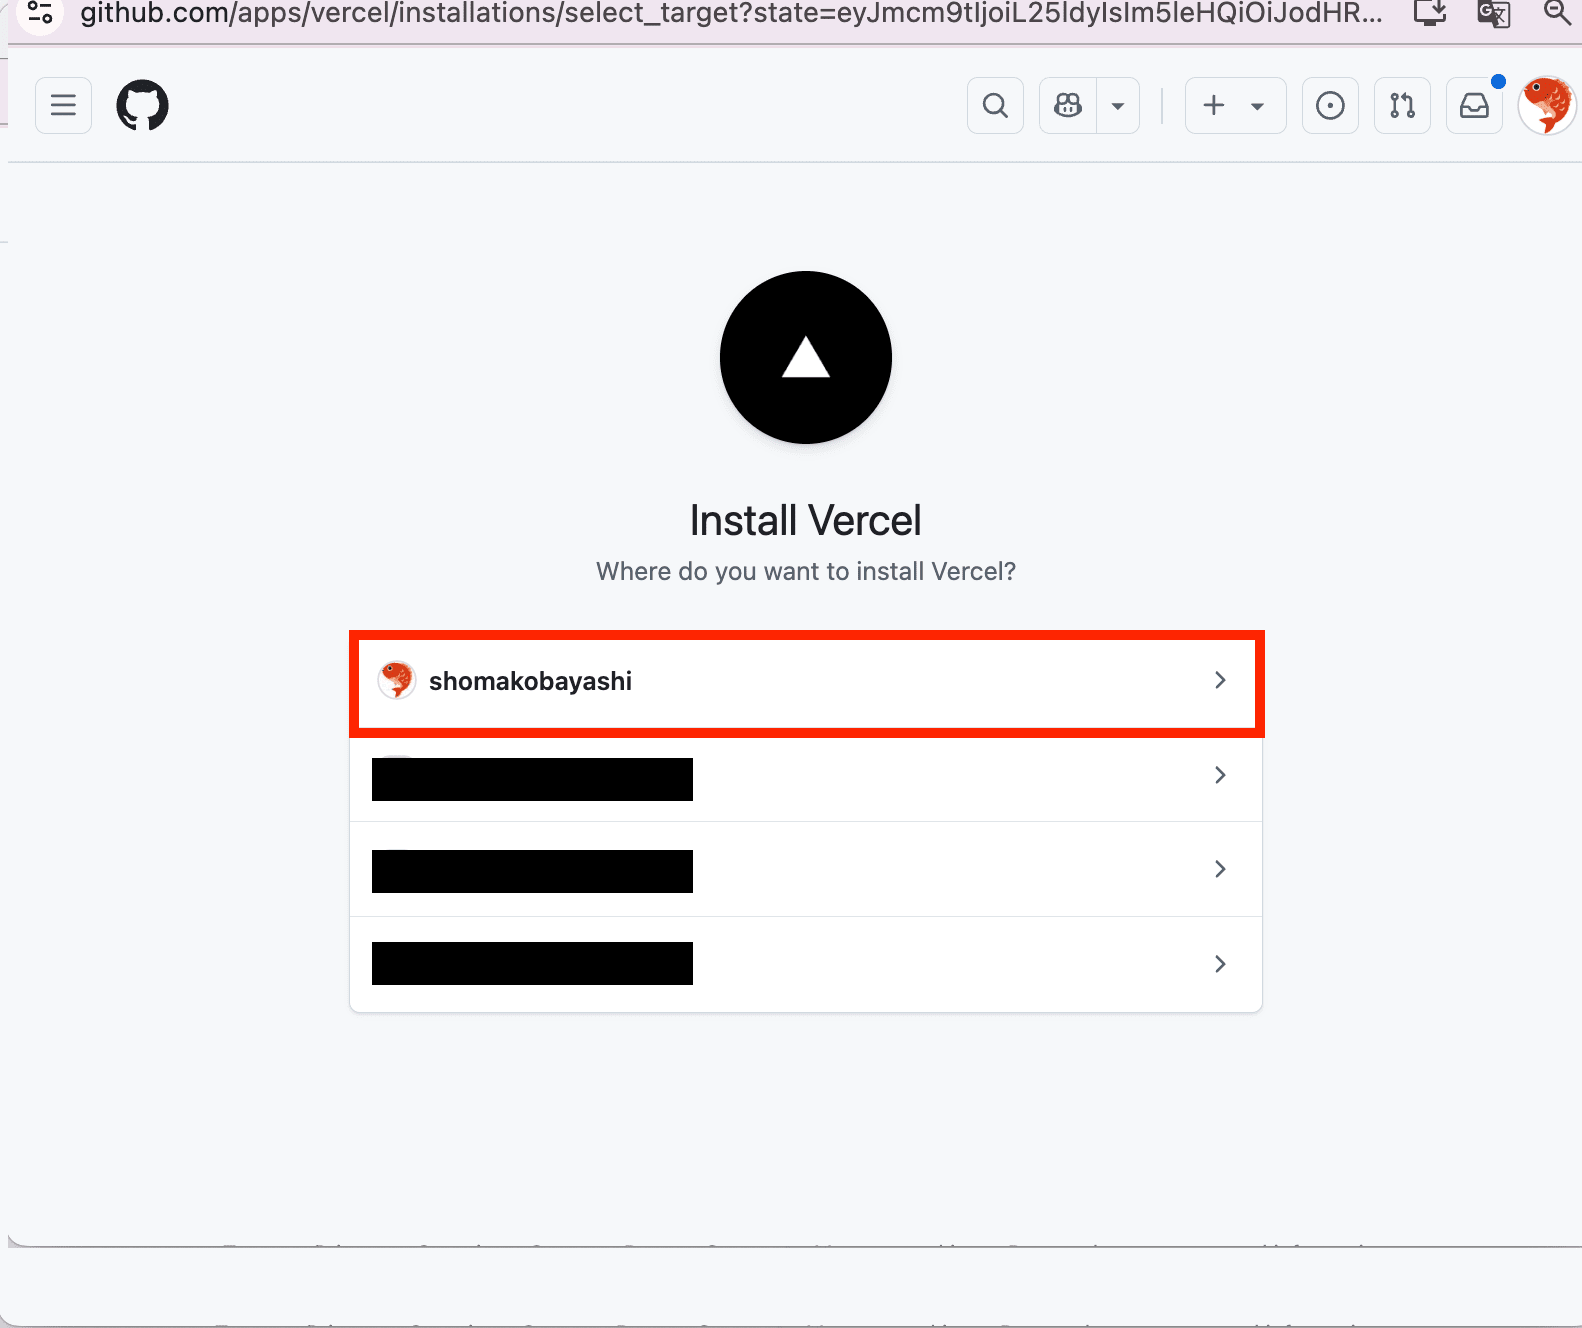Open the Issues icon in header
Screen dimensions: 1582x1328
[x=1330, y=105]
